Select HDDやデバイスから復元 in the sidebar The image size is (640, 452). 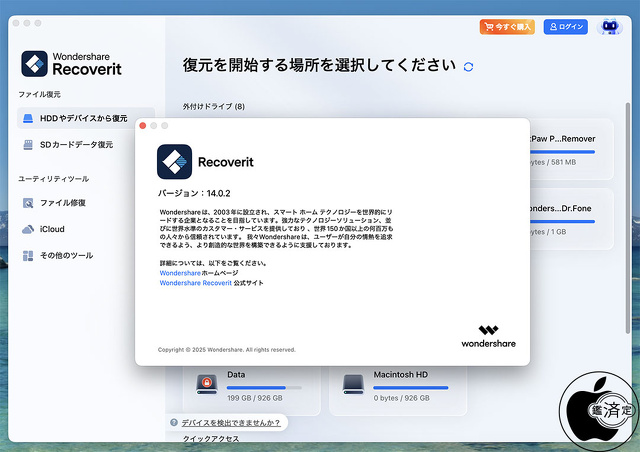click(85, 119)
